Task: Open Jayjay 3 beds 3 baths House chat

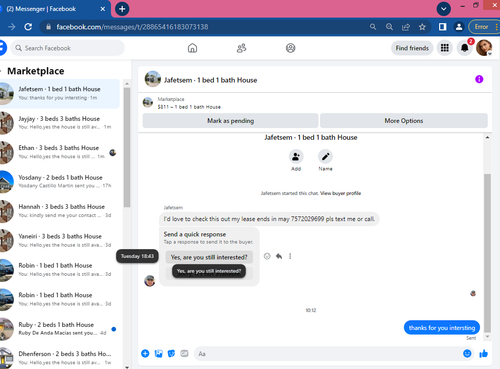Action: [60, 123]
